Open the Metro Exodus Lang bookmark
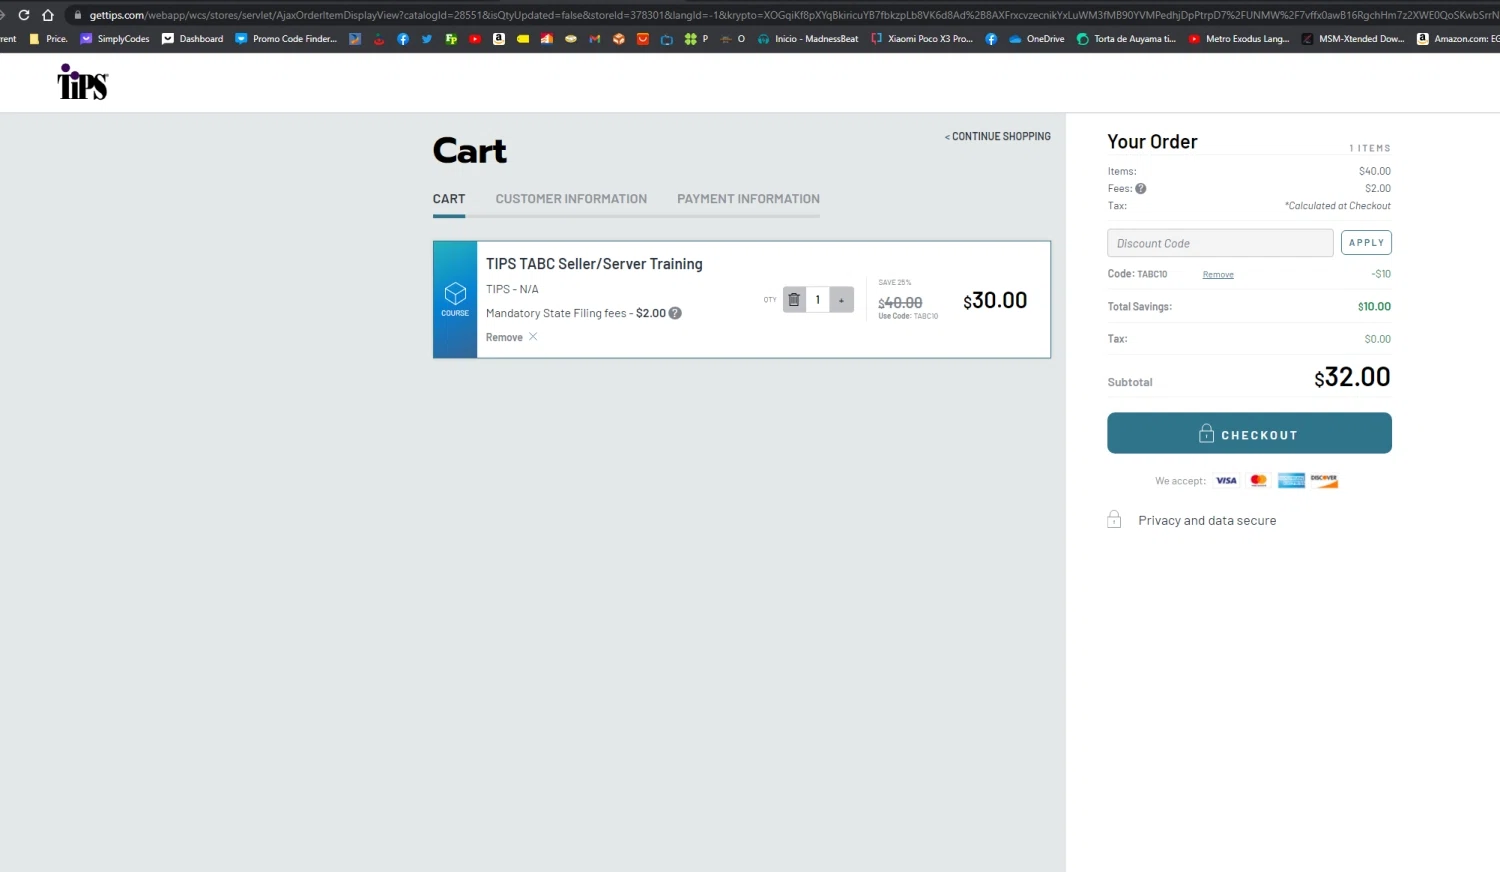 pos(1239,39)
